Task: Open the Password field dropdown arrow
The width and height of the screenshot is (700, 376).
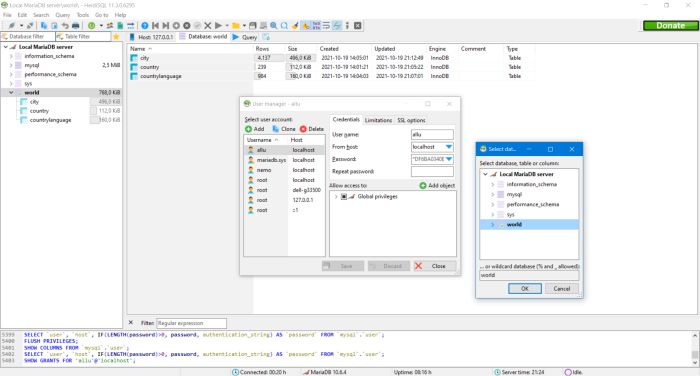Action: pyautogui.click(x=449, y=159)
